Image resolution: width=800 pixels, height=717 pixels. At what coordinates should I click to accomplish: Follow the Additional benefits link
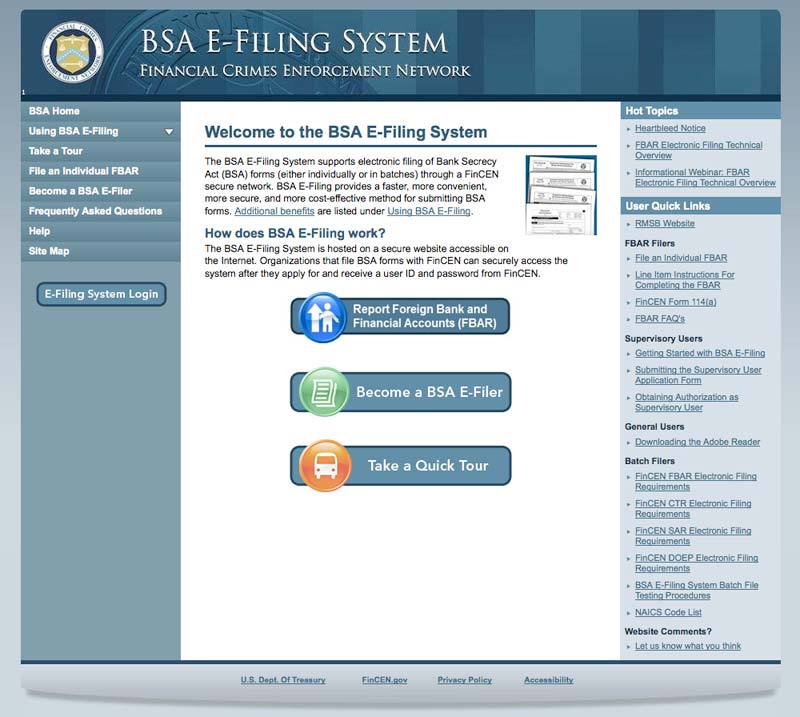tap(274, 211)
